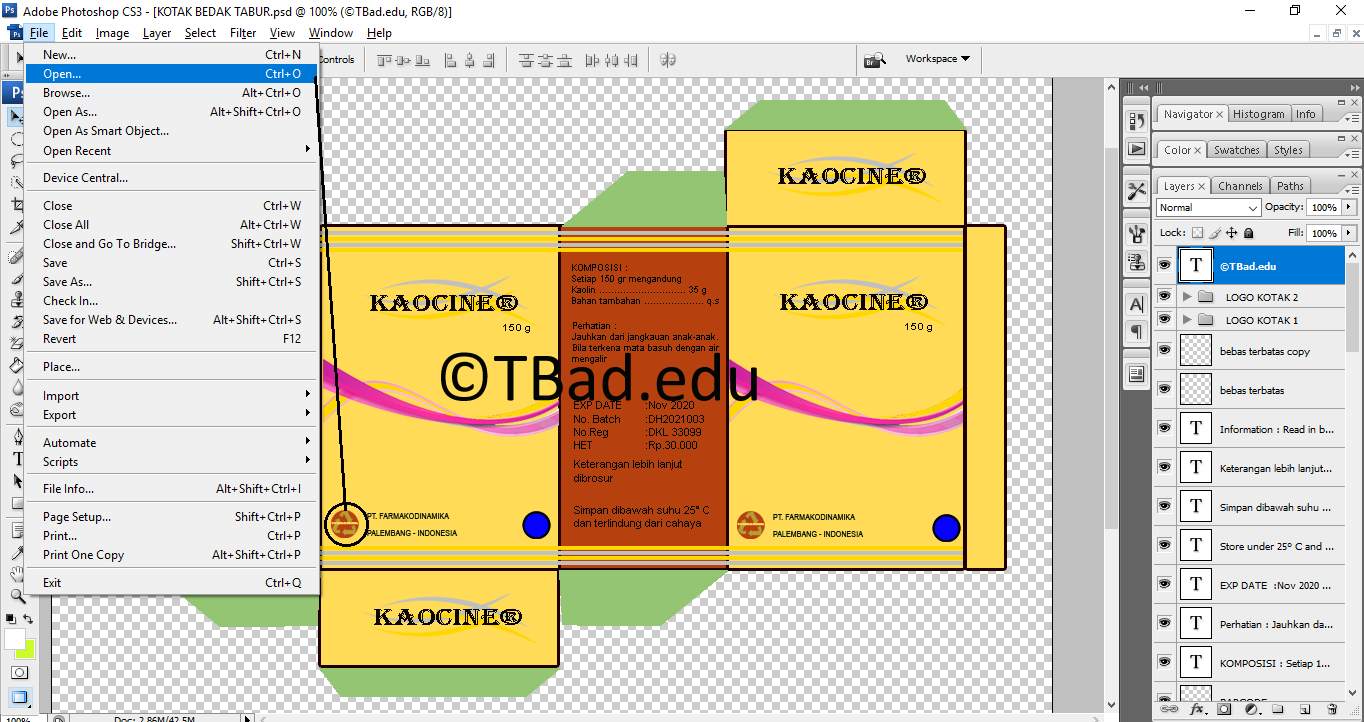
Task: Open the blend mode dropdown showing Normal
Action: click(x=1207, y=207)
